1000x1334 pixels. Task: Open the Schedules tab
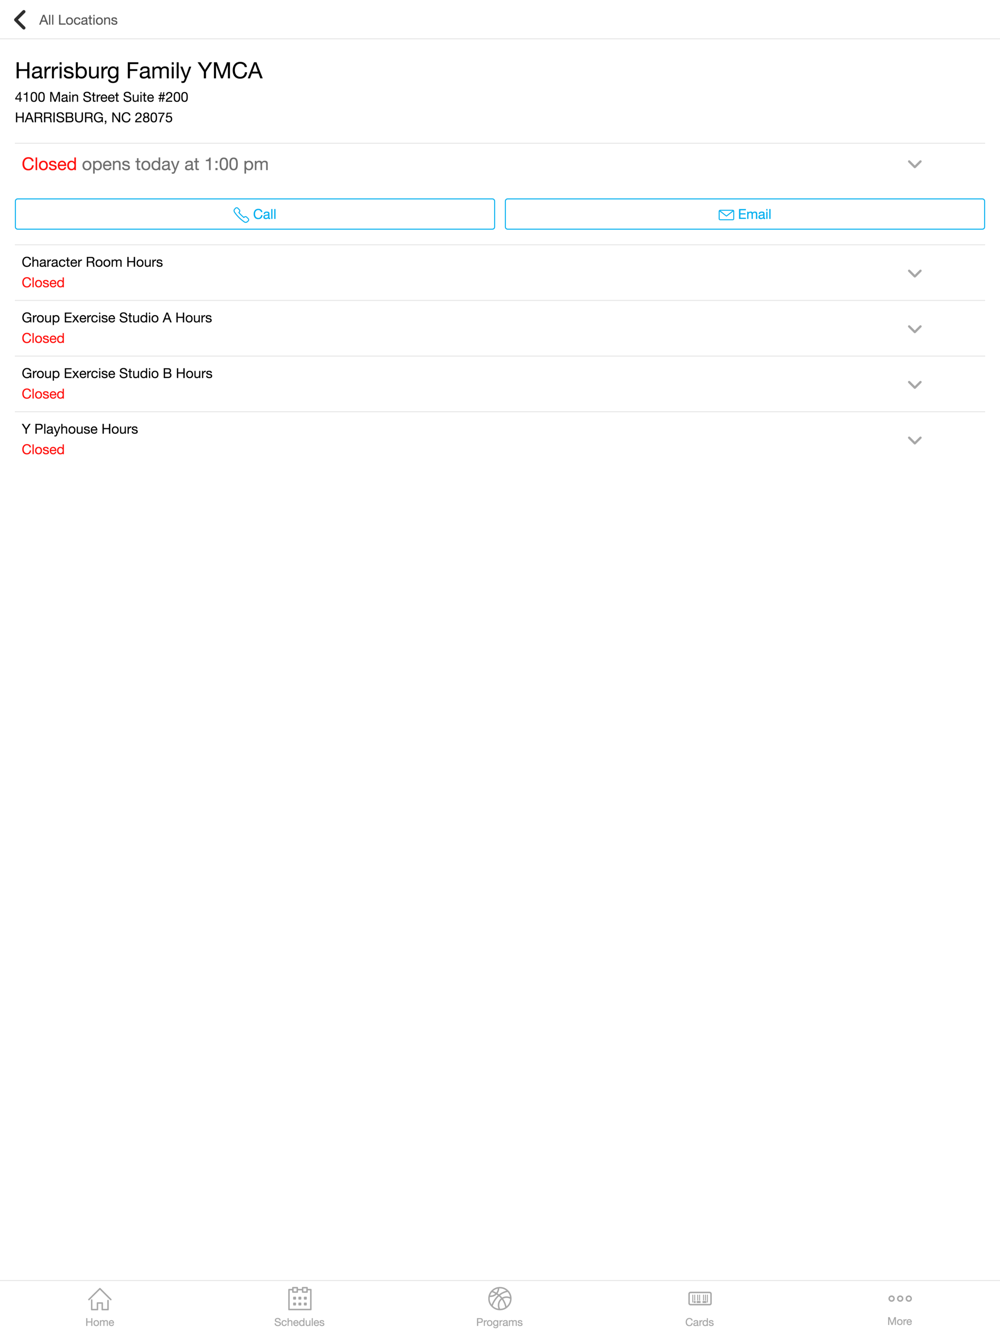click(299, 1307)
